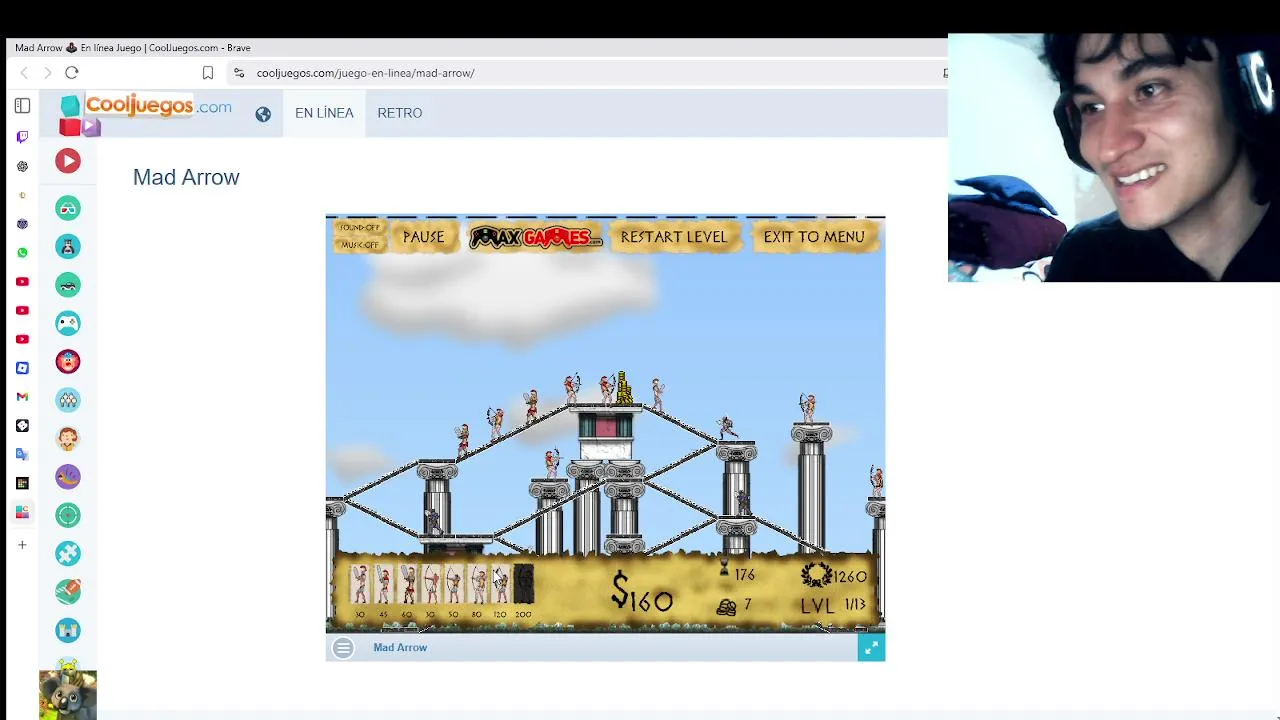This screenshot has height=720, width=1280.
Task: Go forward in browser history
Action: pyautogui.click(x=47, y=72)
